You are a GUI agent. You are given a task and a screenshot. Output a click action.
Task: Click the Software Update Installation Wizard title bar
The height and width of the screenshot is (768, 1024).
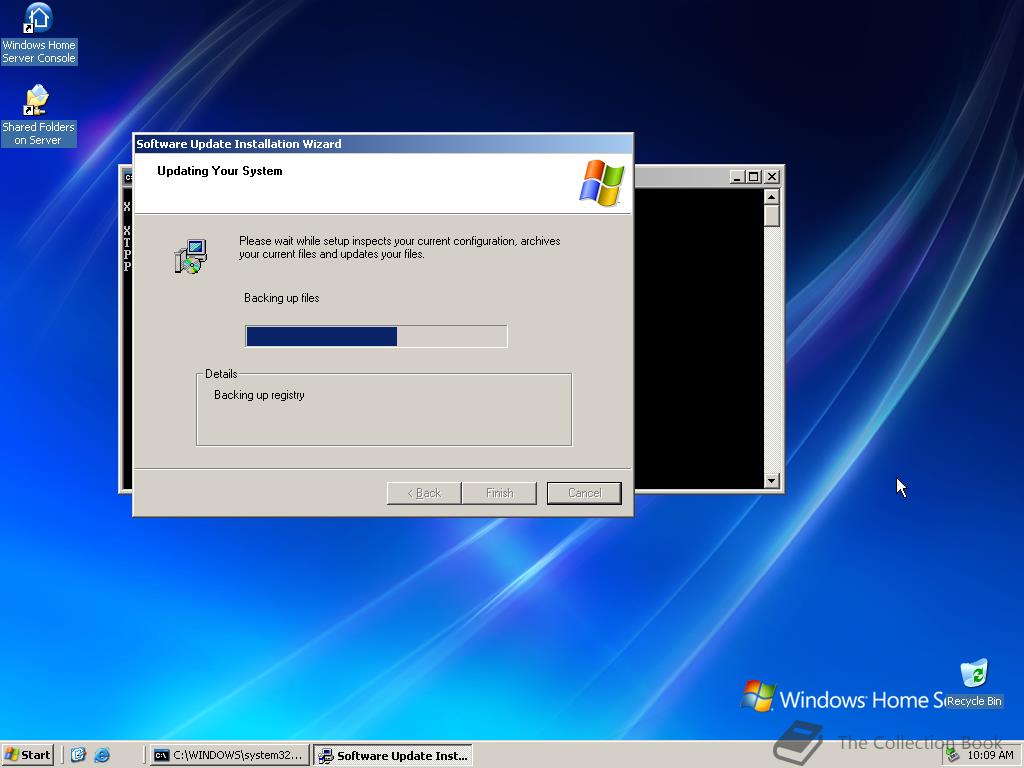pyautogui.click(x=383, y=143)
